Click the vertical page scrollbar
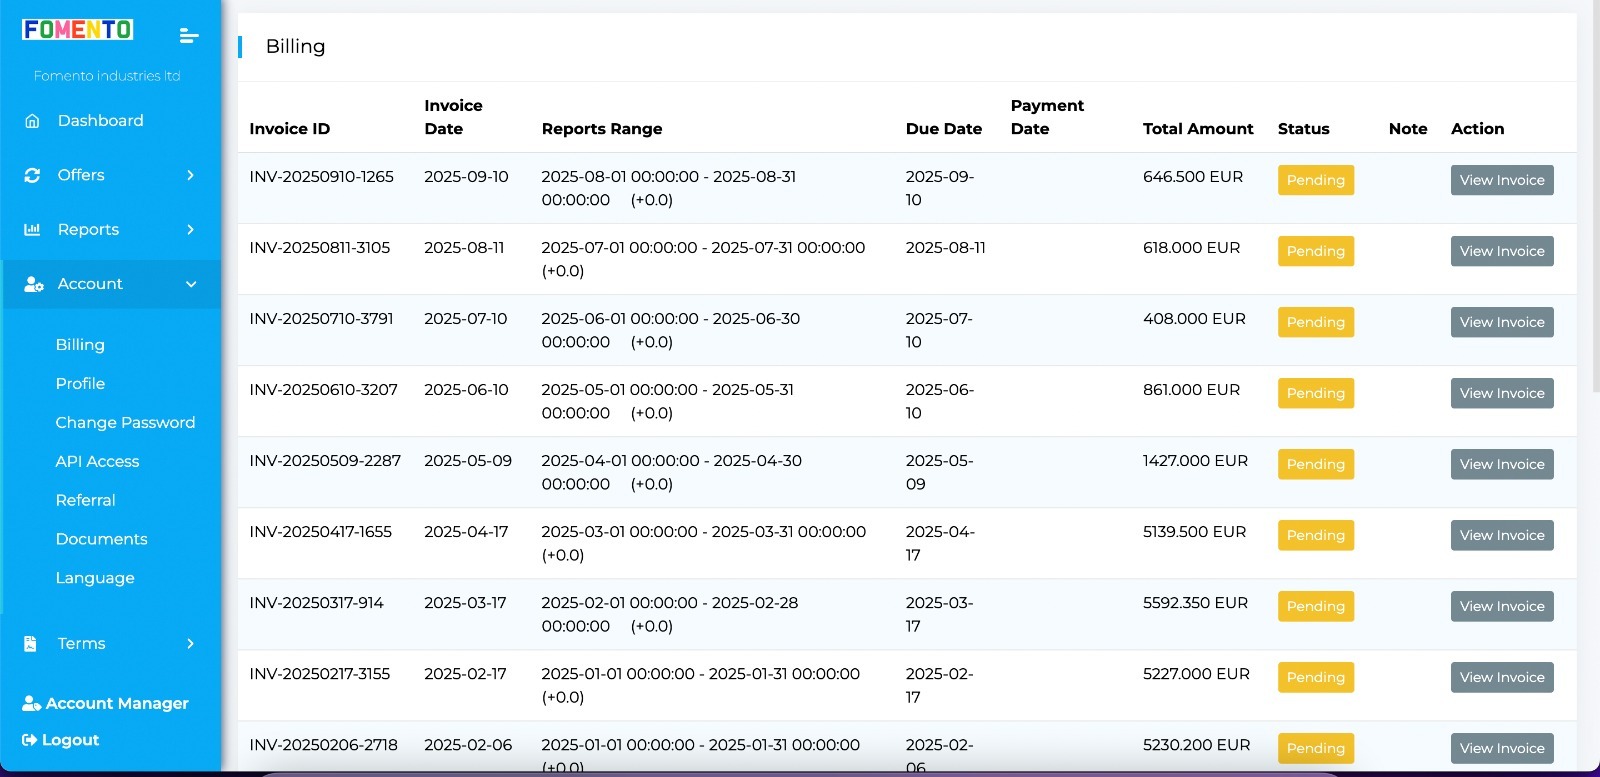1600x777 pixels. click(x=1595, y=200)
